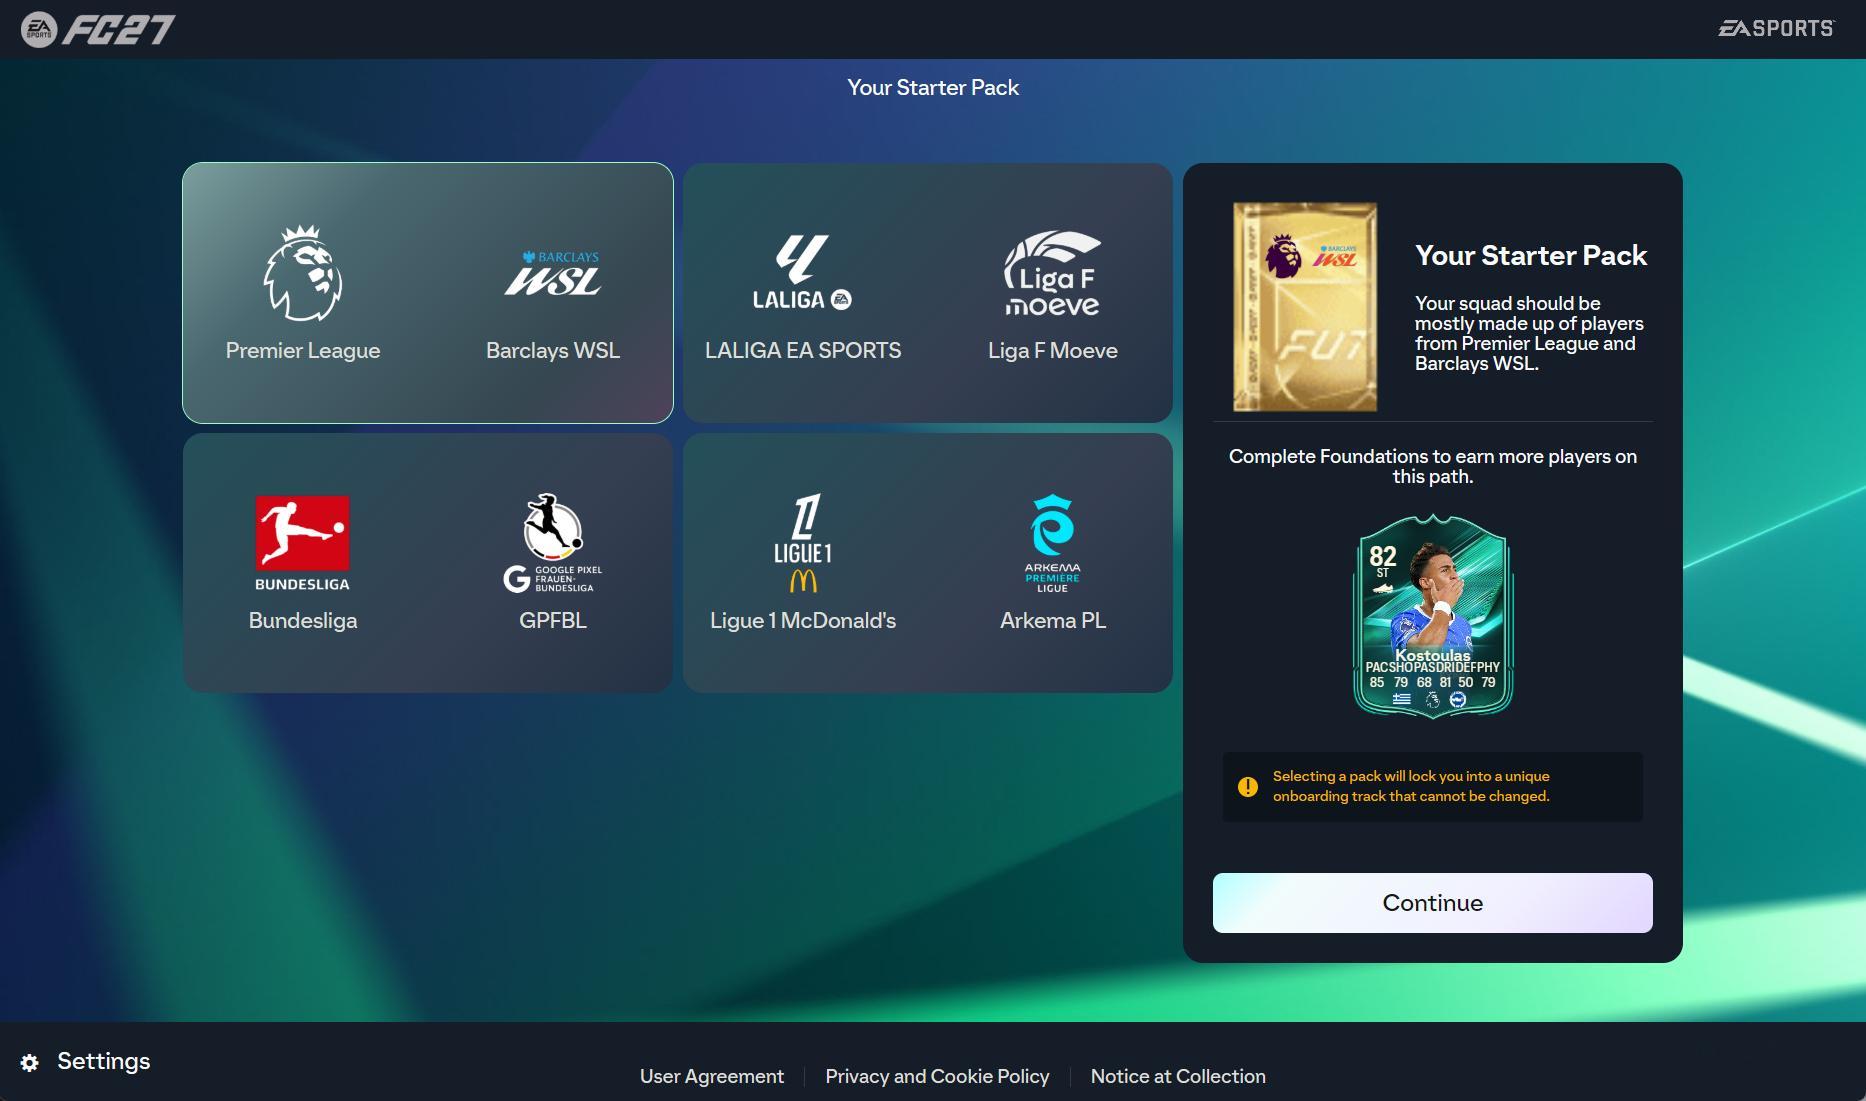Choose the Ligue 1 McDonald's logo
This screenshot has width=1866, height=1101.
803,543
